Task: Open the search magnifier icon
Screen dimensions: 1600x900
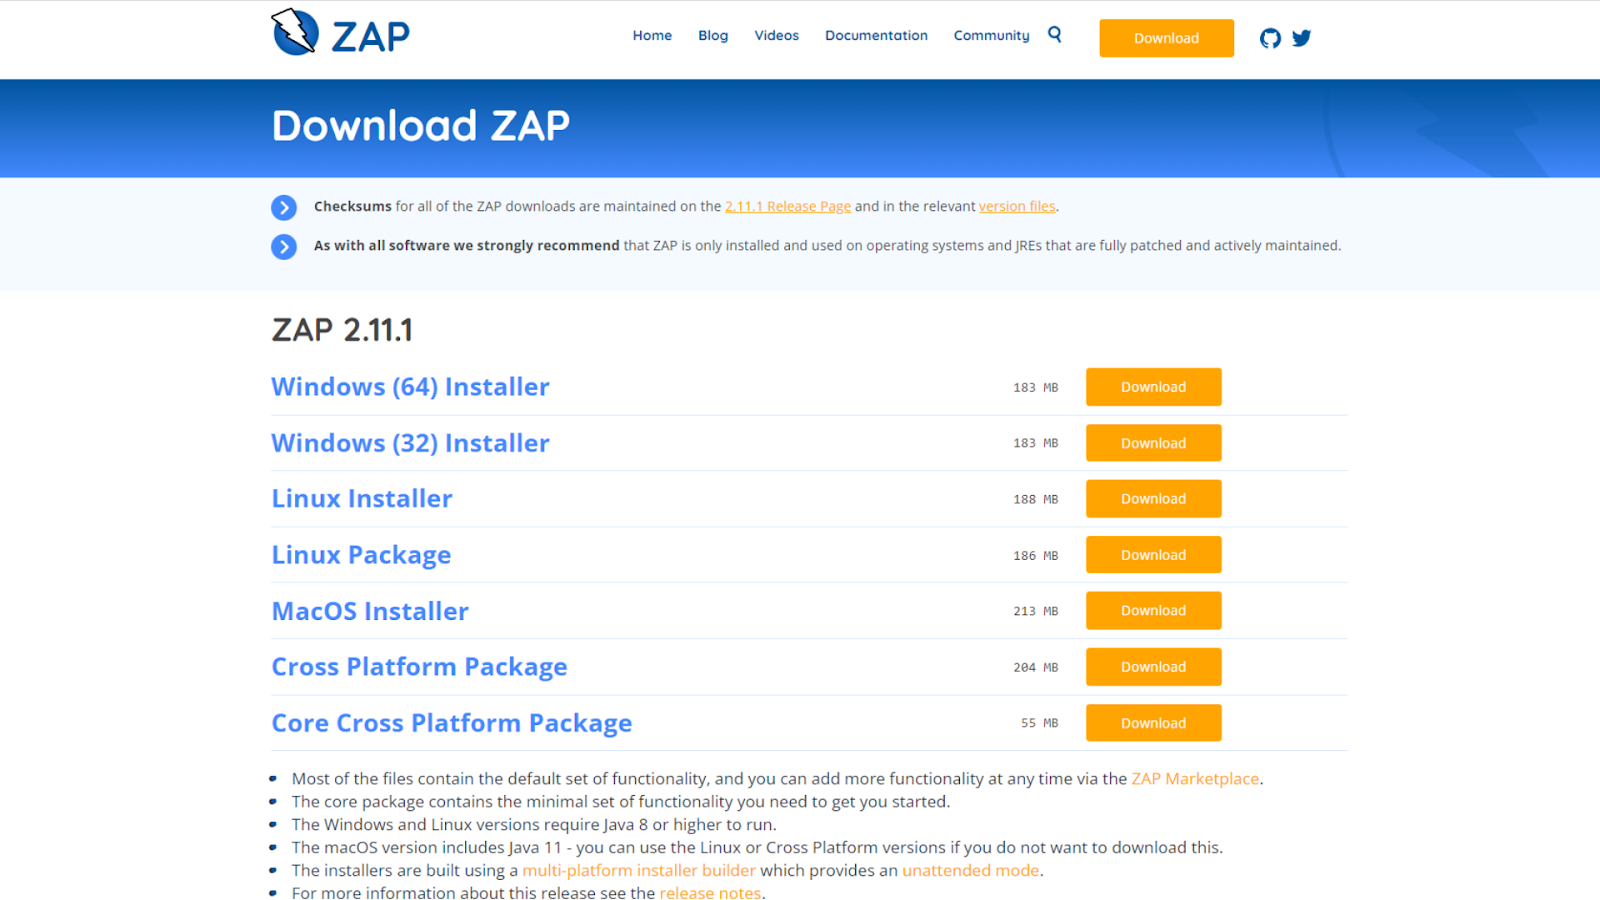Action: click(x=1055, y=34)
